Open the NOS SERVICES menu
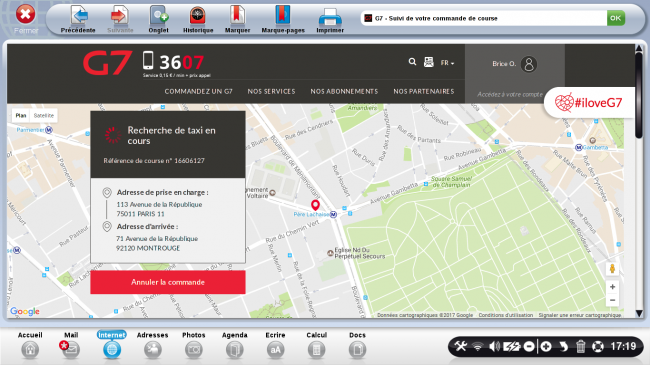The image size is (650, 365). 272,91
